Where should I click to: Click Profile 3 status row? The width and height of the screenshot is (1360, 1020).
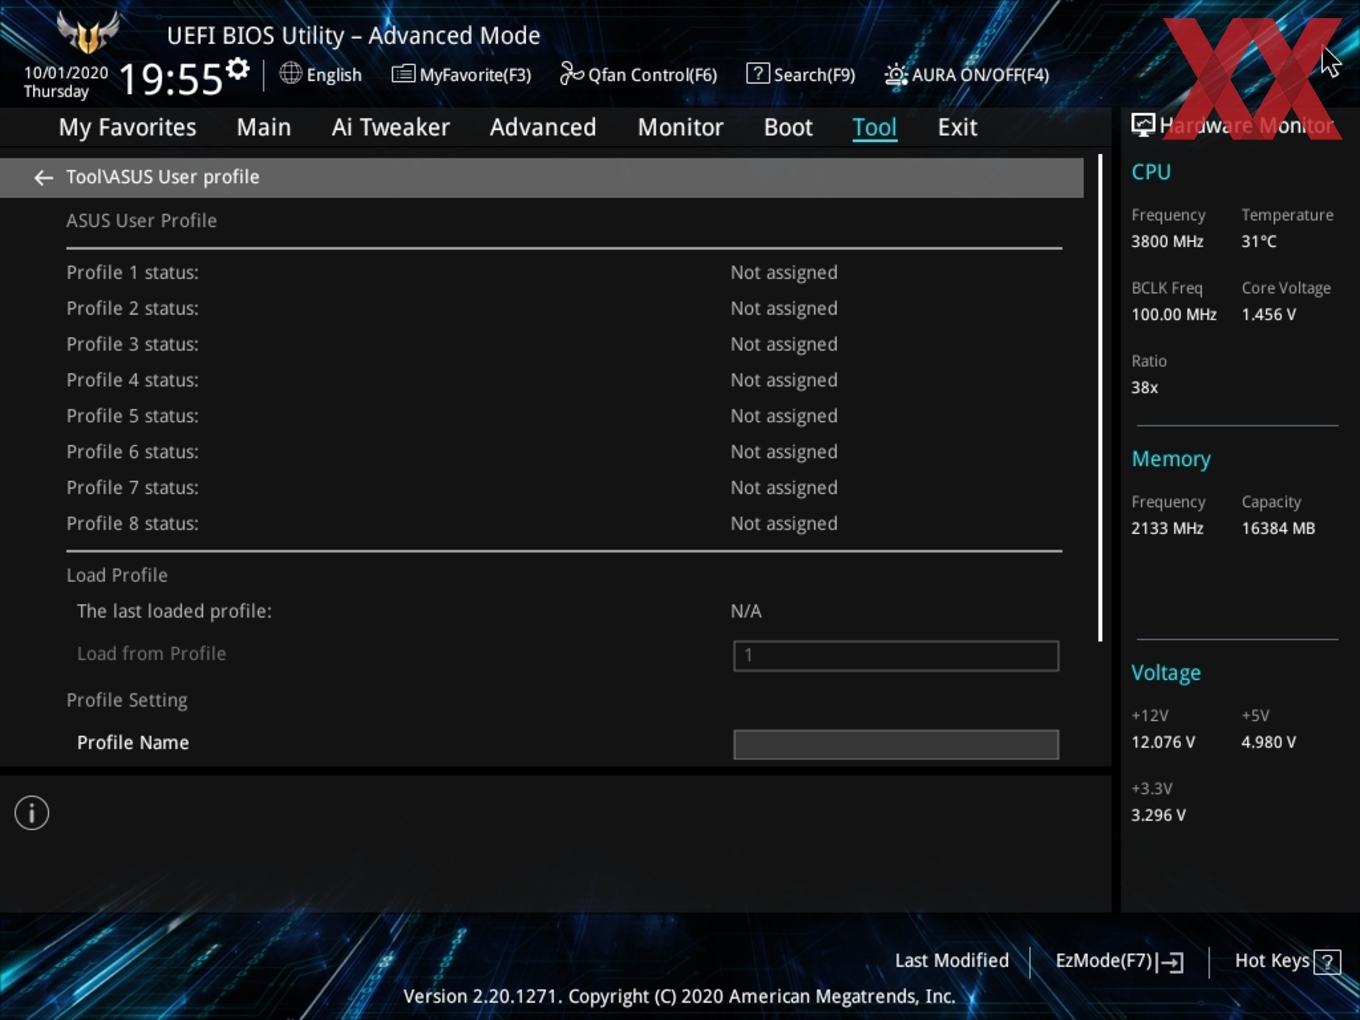point(564,344)
